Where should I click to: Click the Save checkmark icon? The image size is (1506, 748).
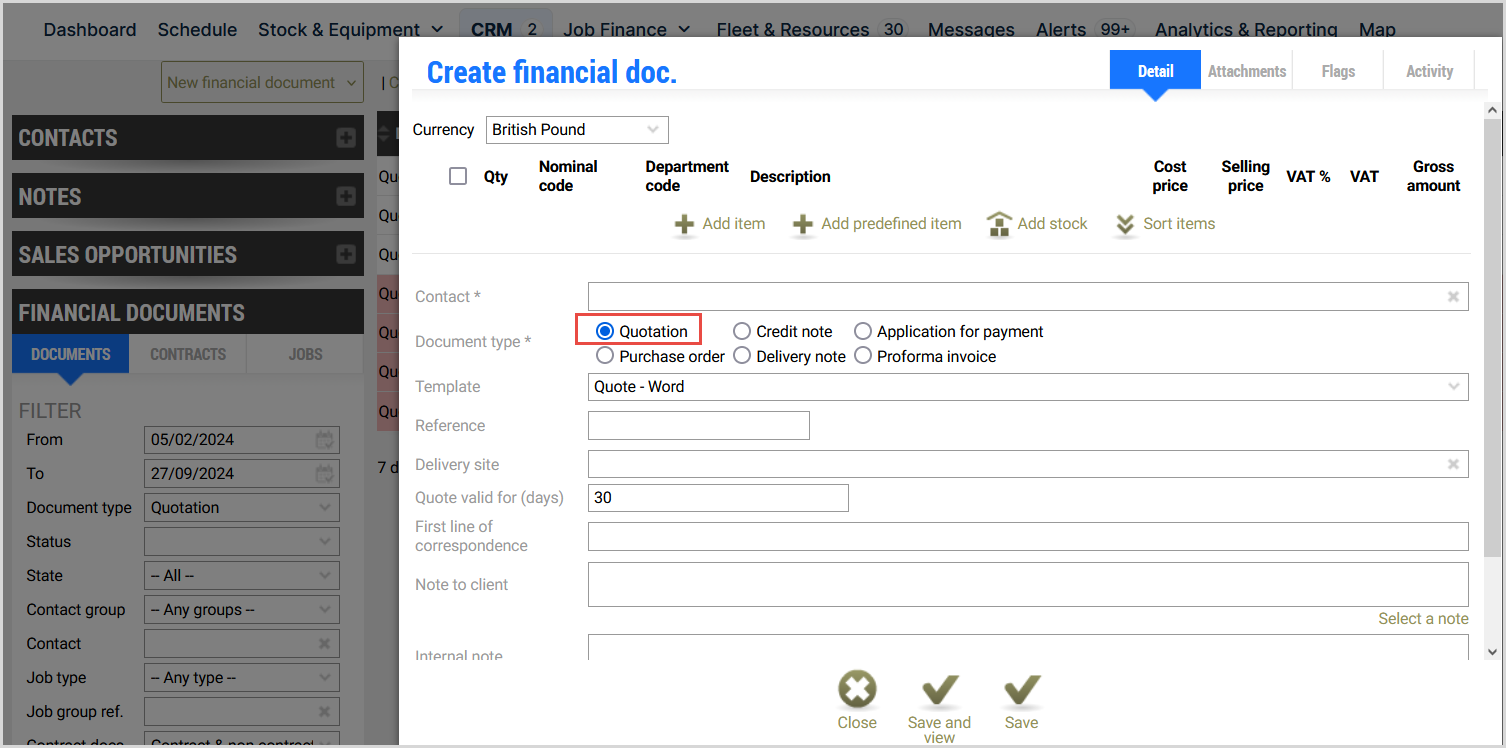[1021, 691]
